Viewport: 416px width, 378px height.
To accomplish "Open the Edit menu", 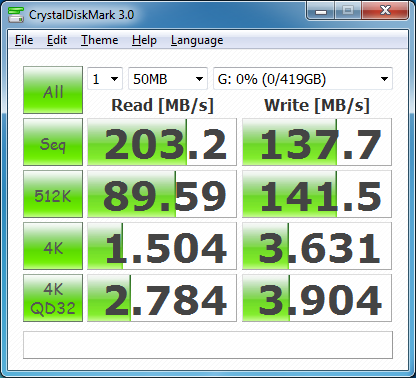I will click(x=57, y=40).
